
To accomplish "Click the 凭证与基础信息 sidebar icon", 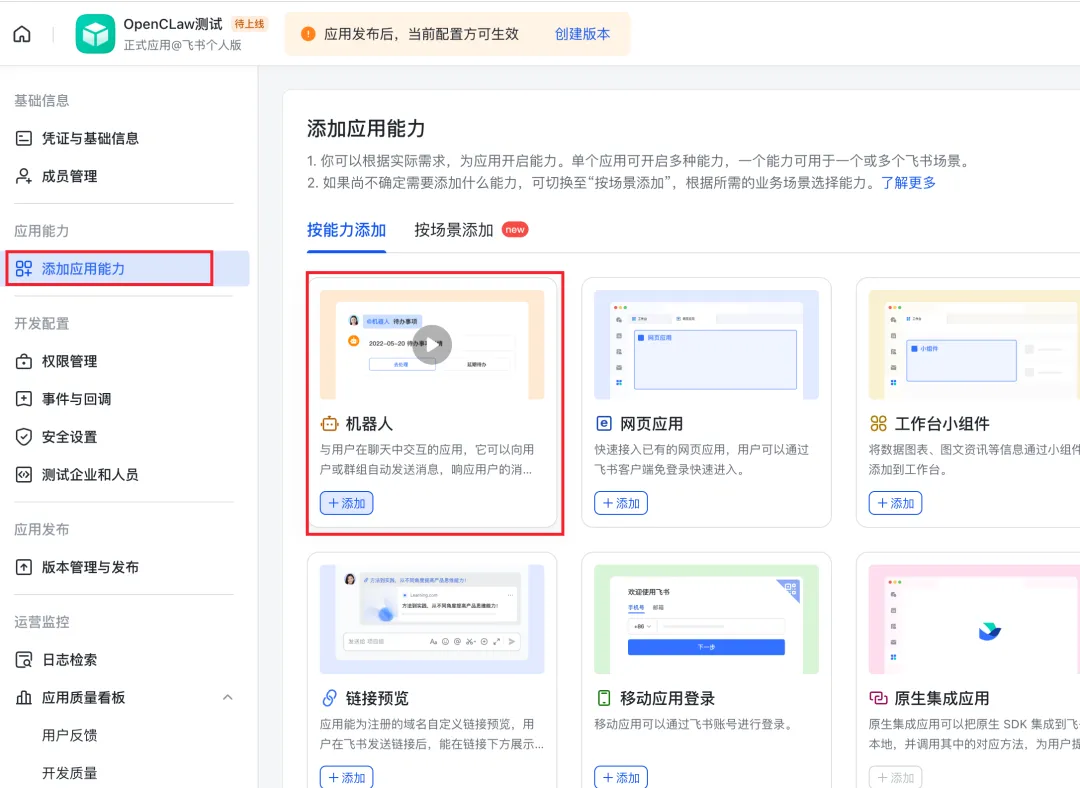I will (23, 138).
